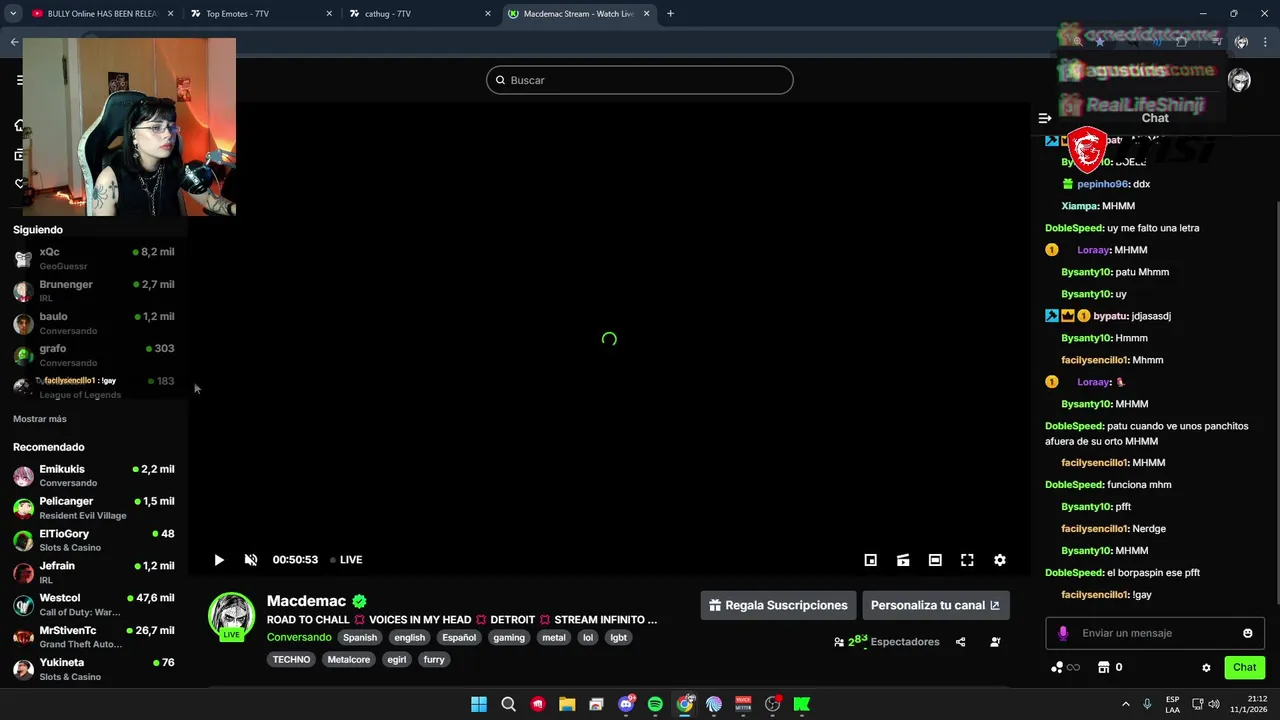
Task: Send the message with the green Chat button
Action: [1245, 667]
